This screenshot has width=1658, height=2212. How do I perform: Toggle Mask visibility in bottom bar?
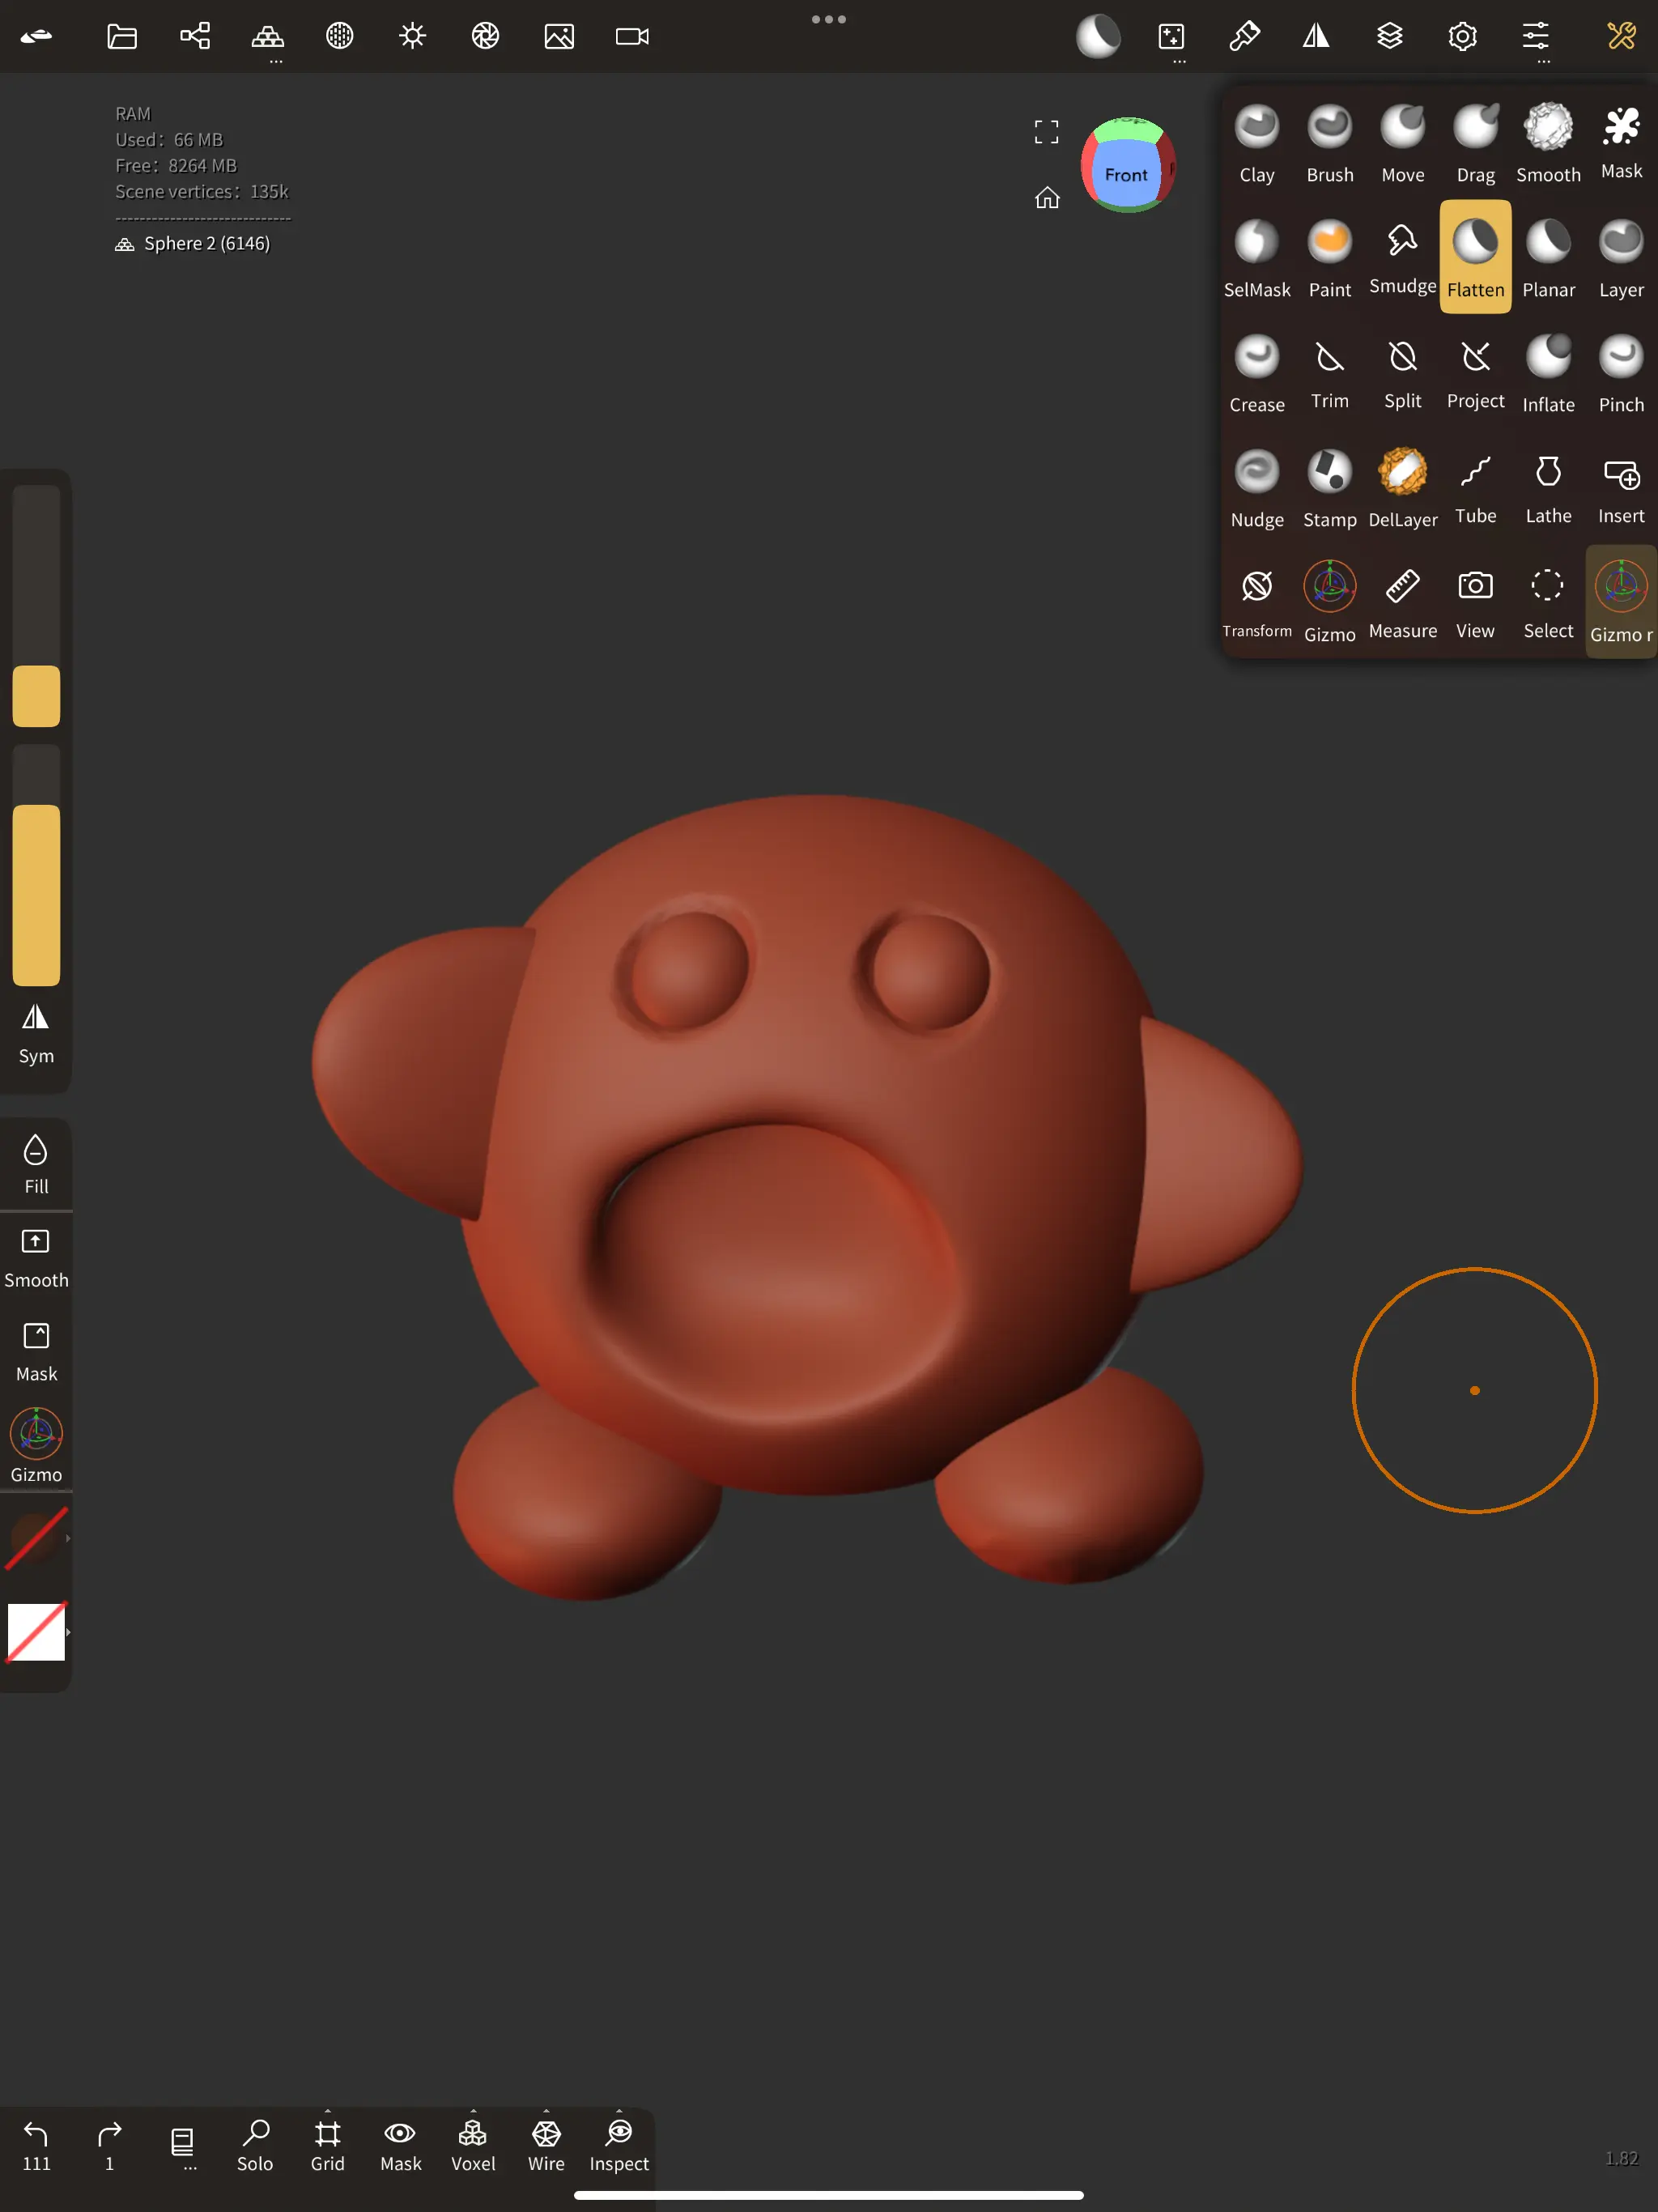[400, 2147]
